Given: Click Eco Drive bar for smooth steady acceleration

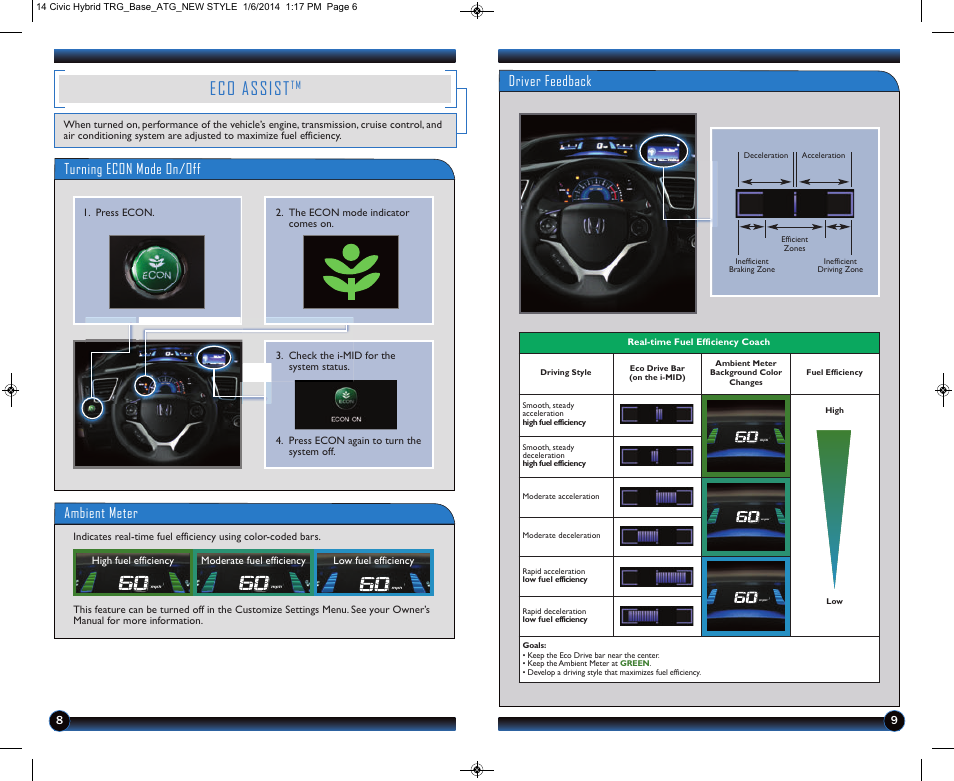Looking at the screenshot, I should pyautogui.click(x=656, y=414).
